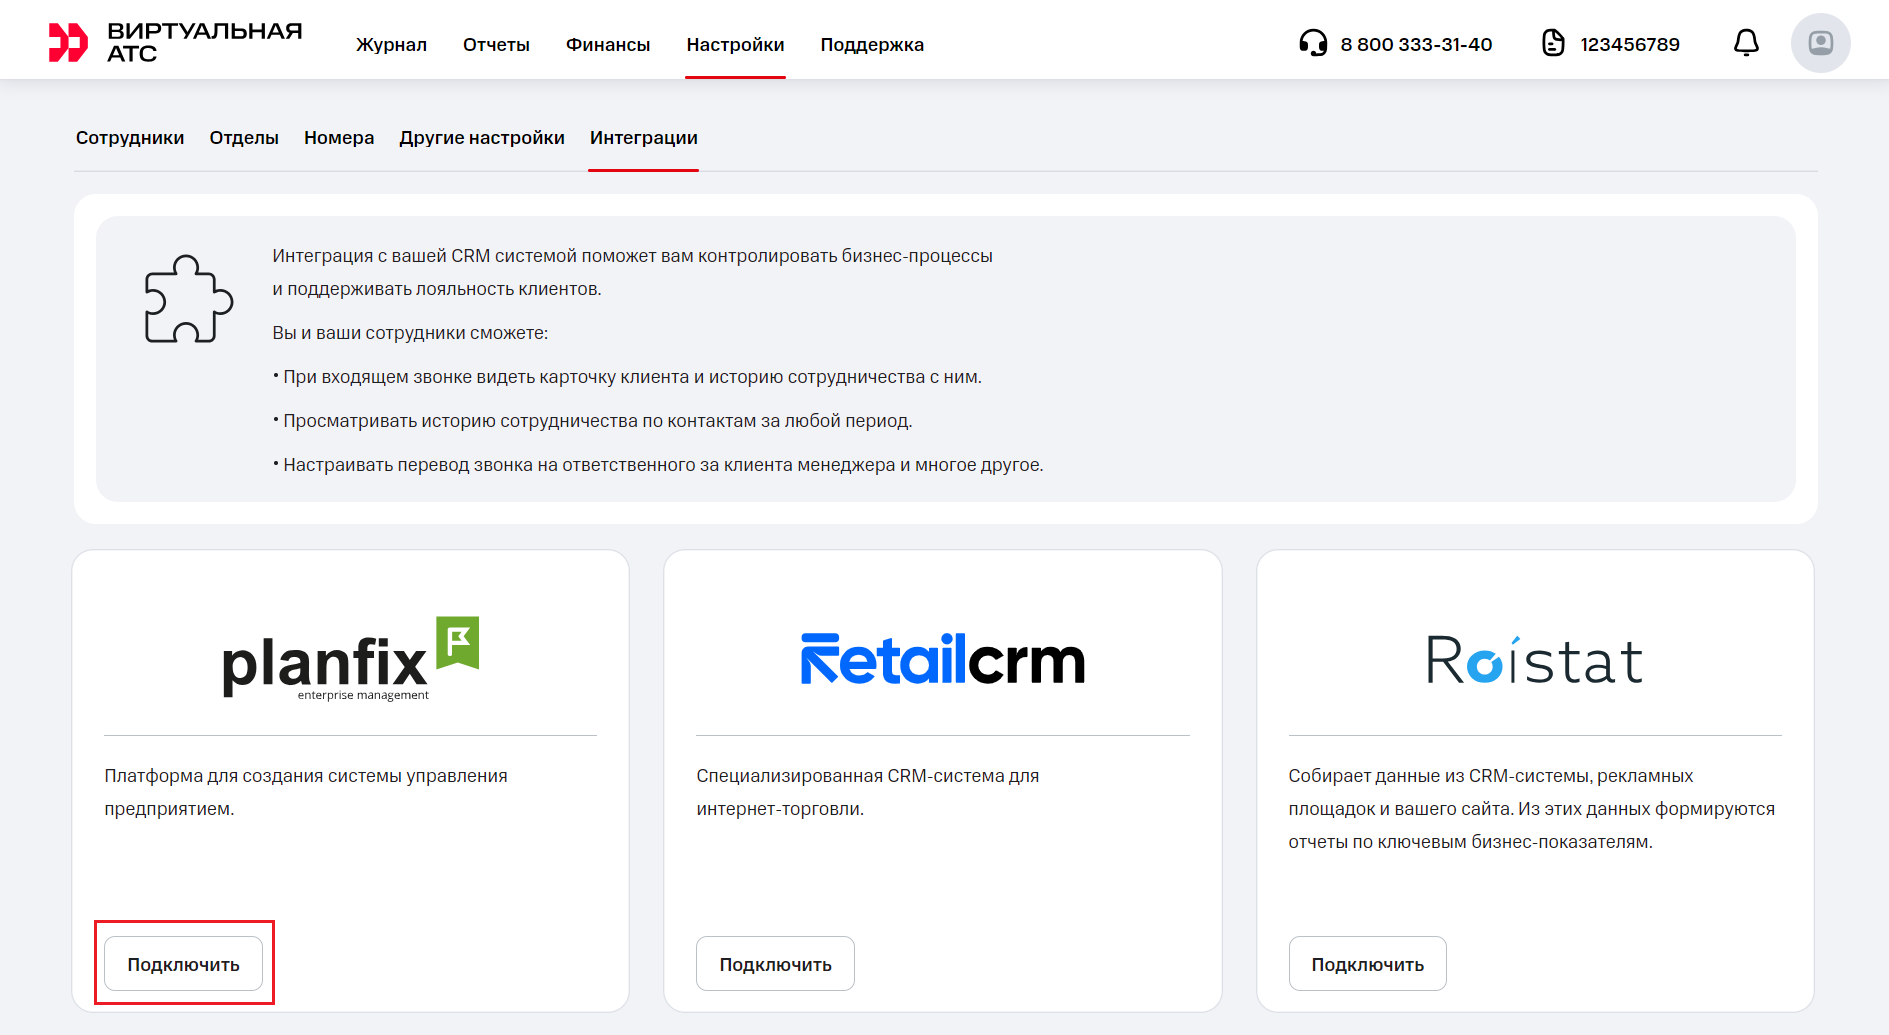Go to Отчеты in top navigation
Image resolution: width=1889 pixels, height=1035 pixels.
(496, 45)
